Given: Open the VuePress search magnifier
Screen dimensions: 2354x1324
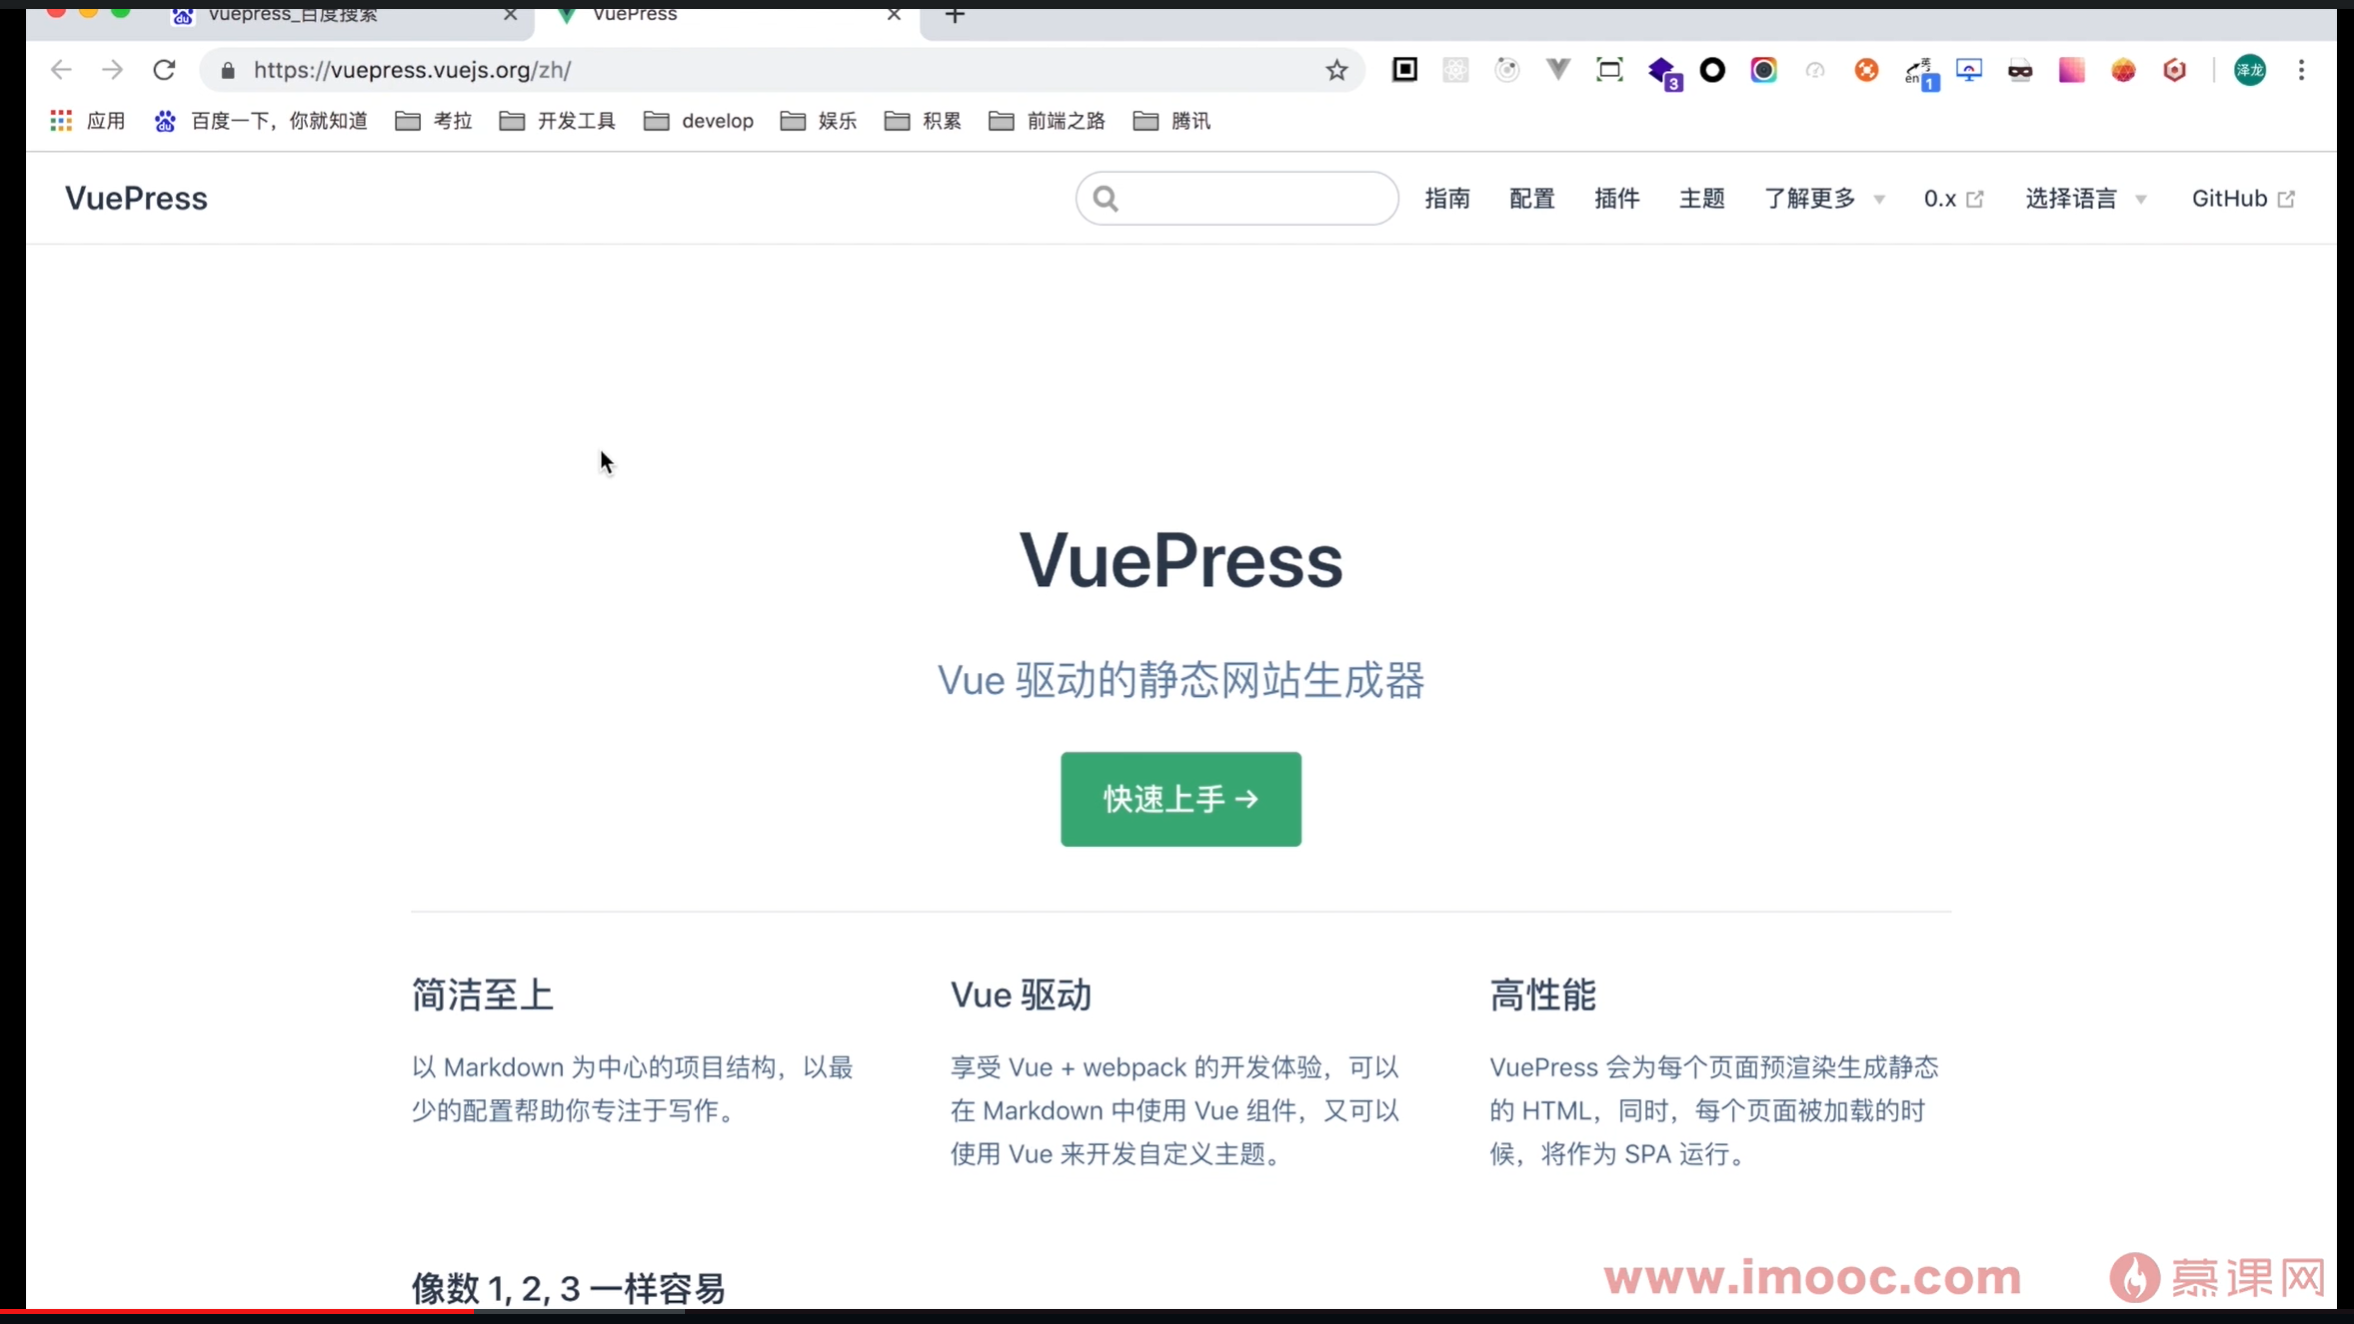Looking at the screenshot, I should pos(1105,198).
